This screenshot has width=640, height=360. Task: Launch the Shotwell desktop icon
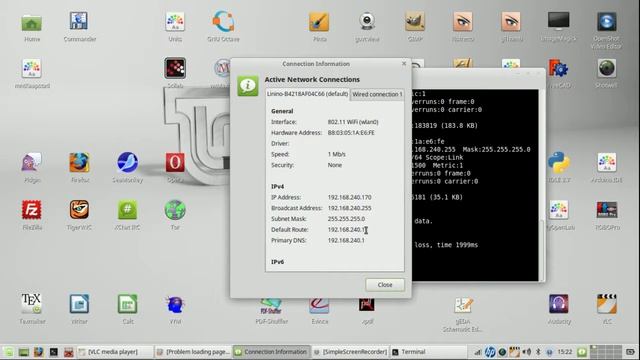click(x=607, y=68)
